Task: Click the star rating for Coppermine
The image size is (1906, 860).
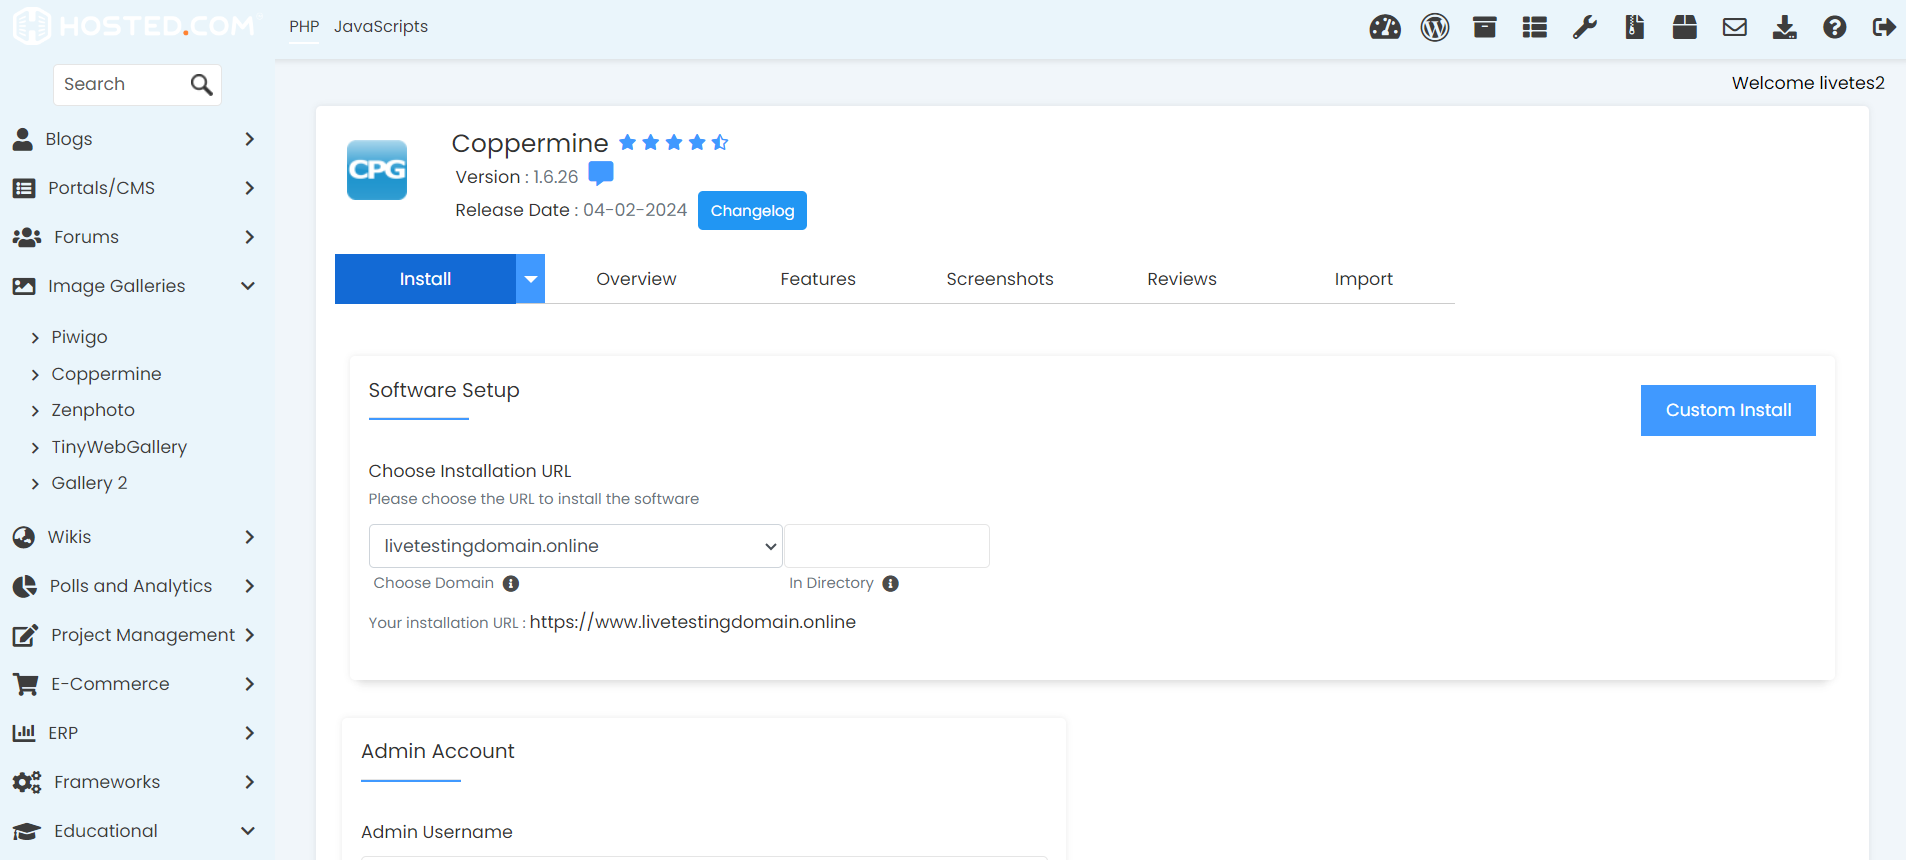Action: coord(674,142)
